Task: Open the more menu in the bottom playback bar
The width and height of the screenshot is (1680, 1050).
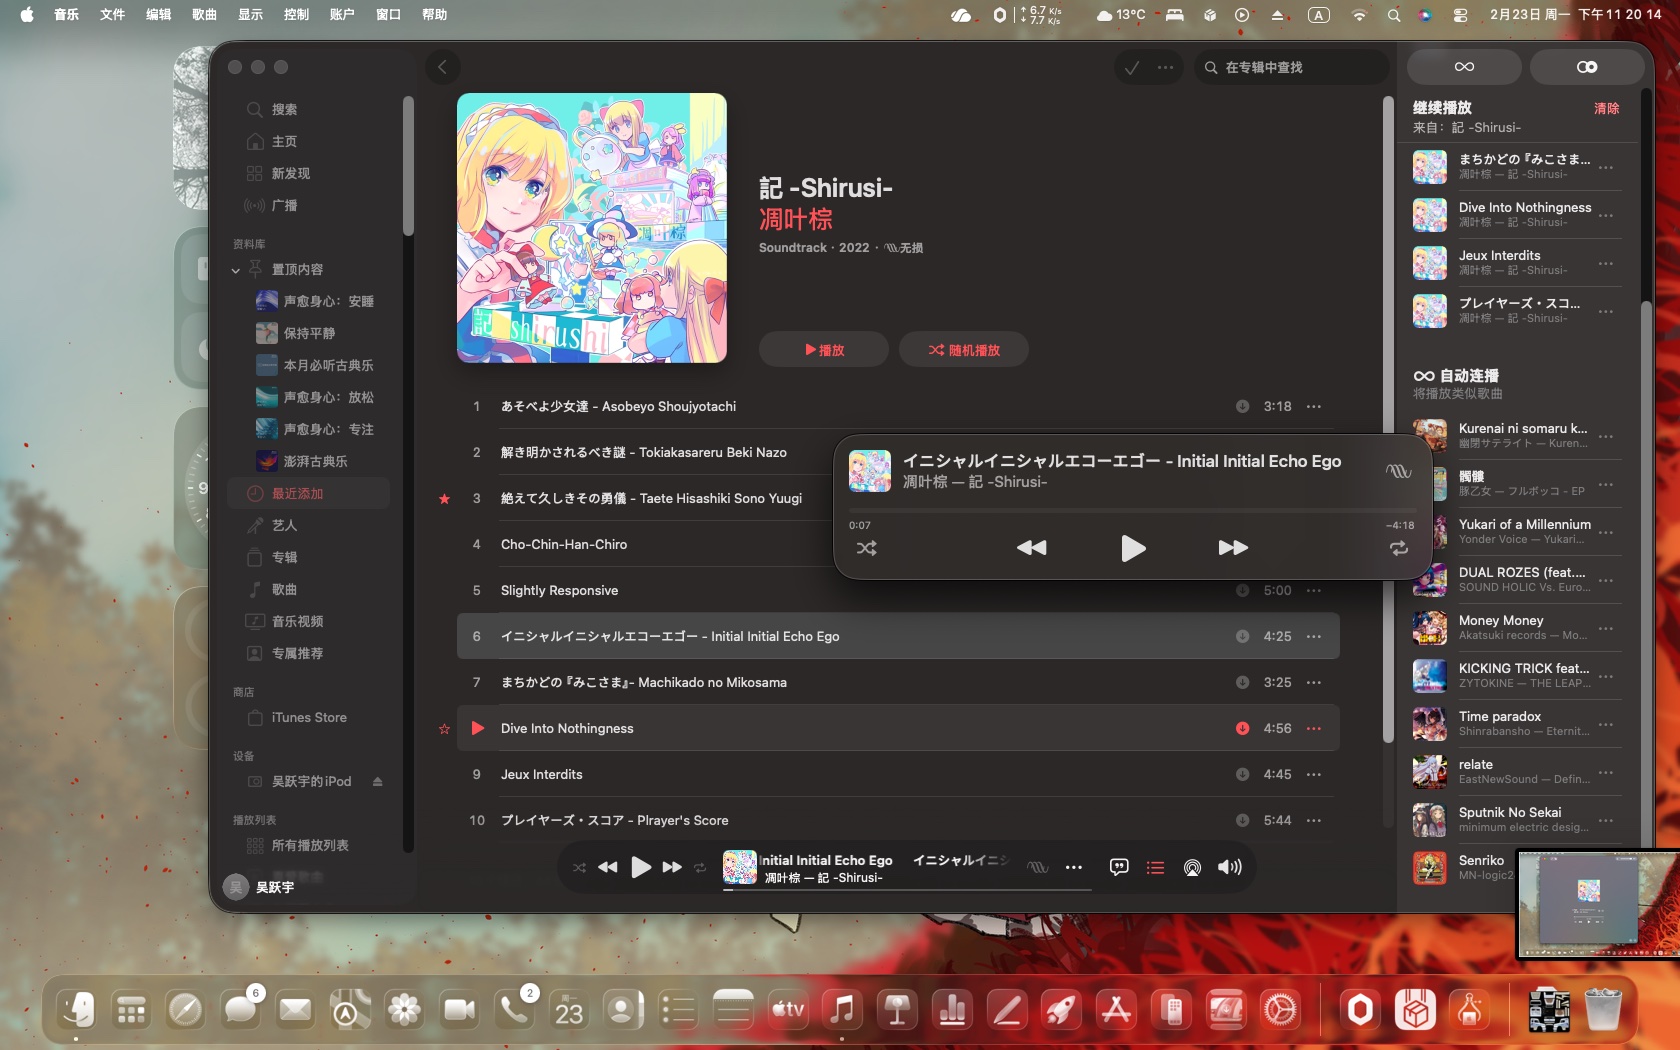Action: click(1074, 867)
